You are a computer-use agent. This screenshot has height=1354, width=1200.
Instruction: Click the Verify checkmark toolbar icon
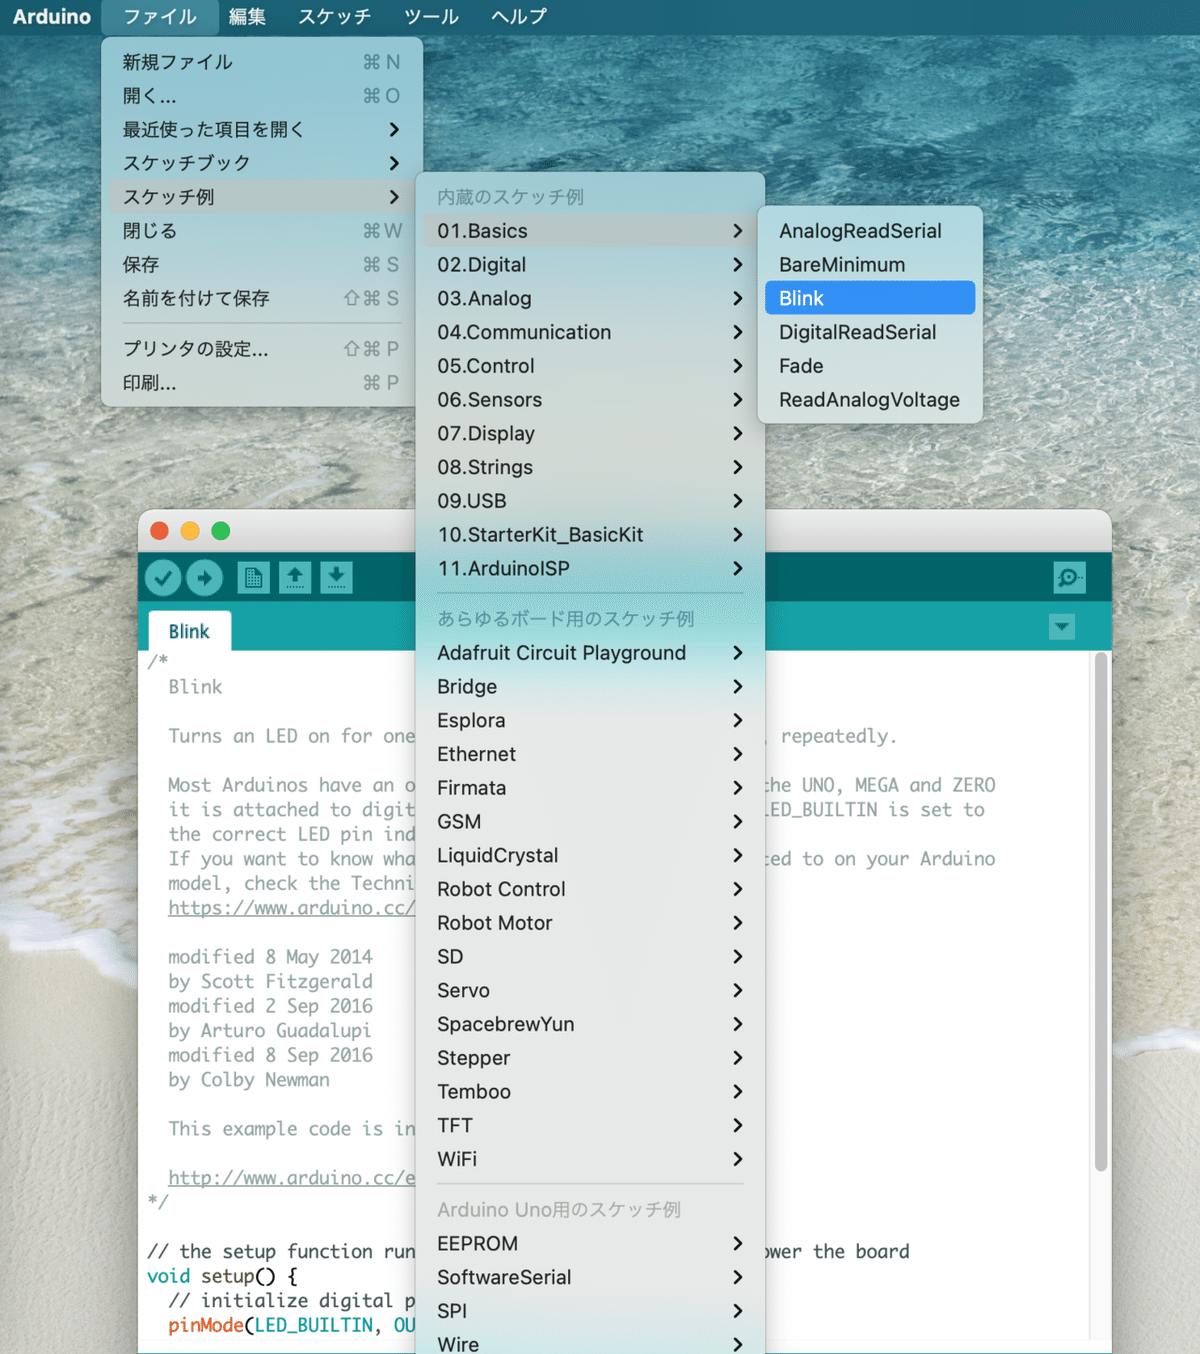pyautogui.click(x=163, y=577)
